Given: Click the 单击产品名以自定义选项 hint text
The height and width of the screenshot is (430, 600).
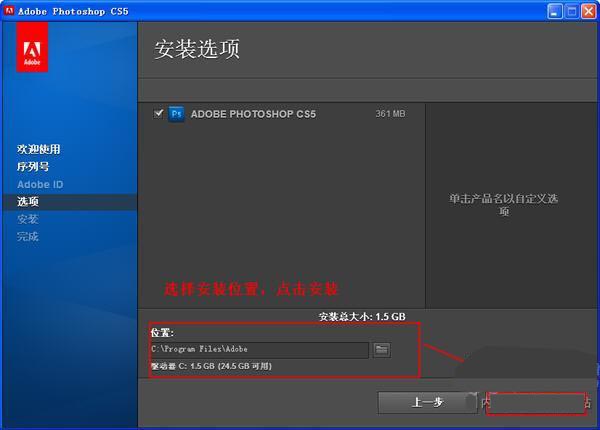Looking at the screenshot, I should pos(504,205).
